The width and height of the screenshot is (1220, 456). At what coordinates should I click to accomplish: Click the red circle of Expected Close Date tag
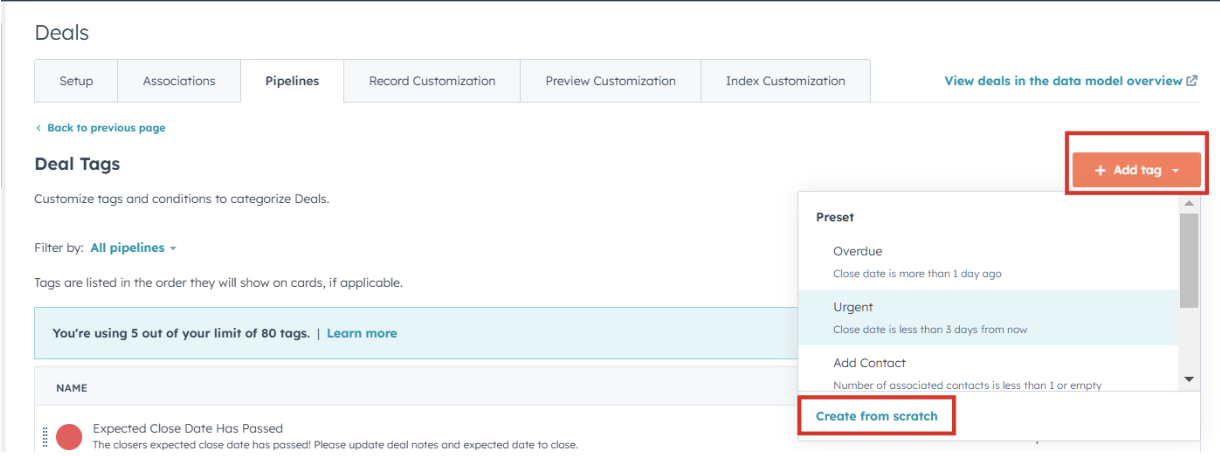click(x=69, y=437)
